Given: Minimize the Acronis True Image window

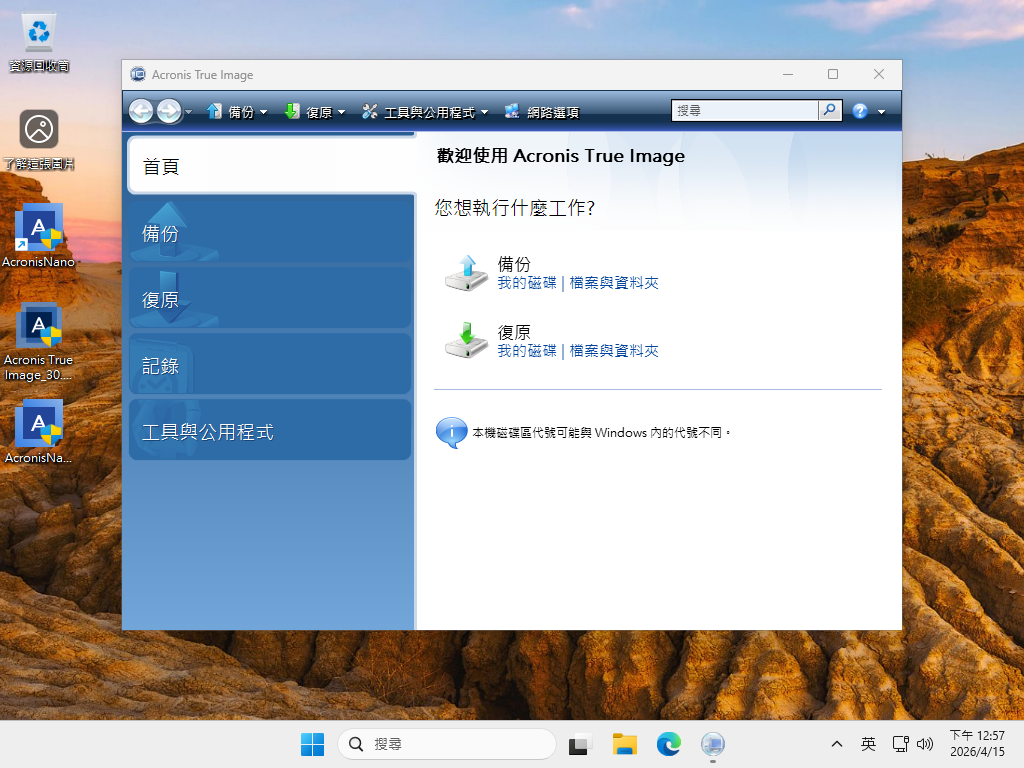Looking at the screenshot, I should (x=788, y=74).
